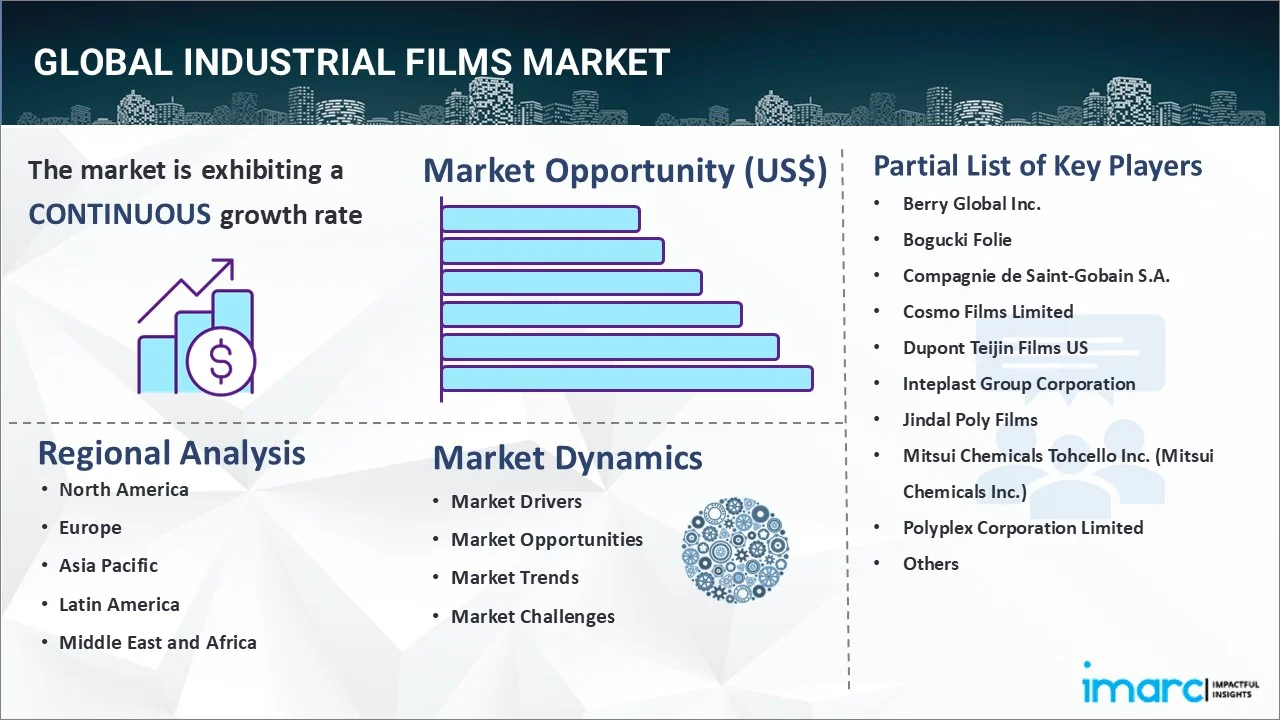Screen dimensions: 1280x720
Task: Select North America in Regional Analysis
Action: tap(123, 489)
